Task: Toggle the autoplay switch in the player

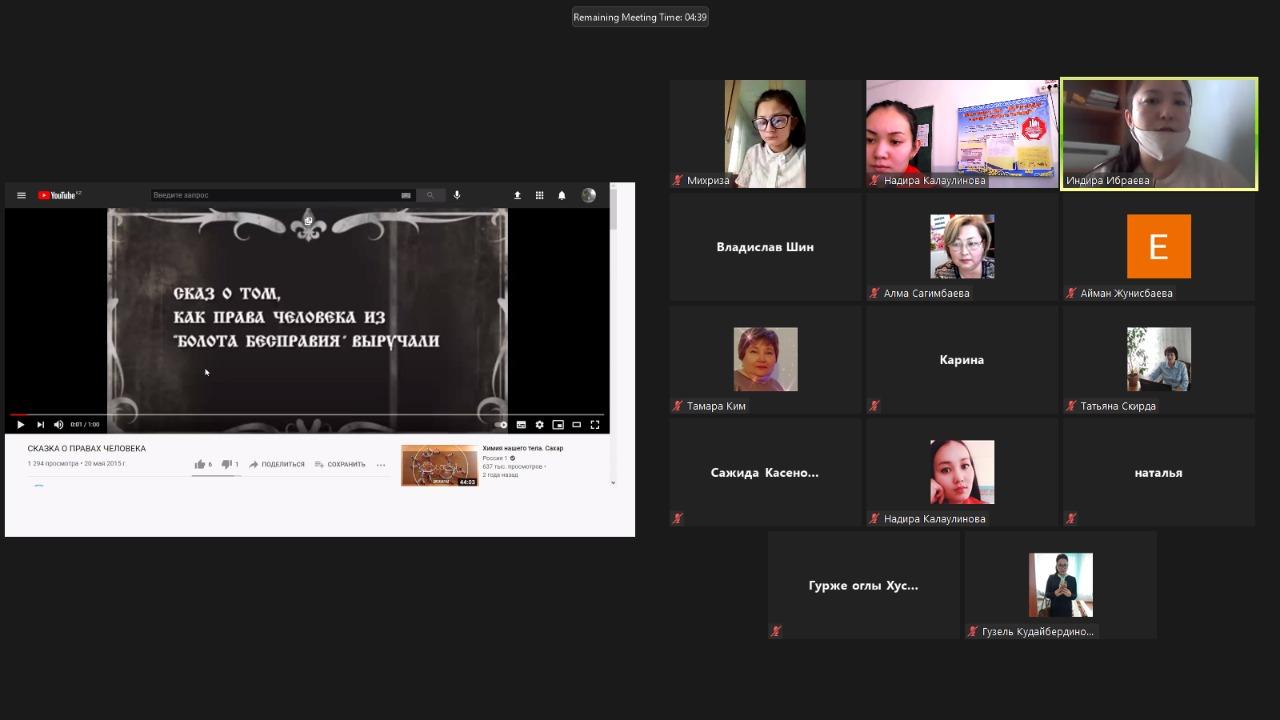Action: click(501, 425)
